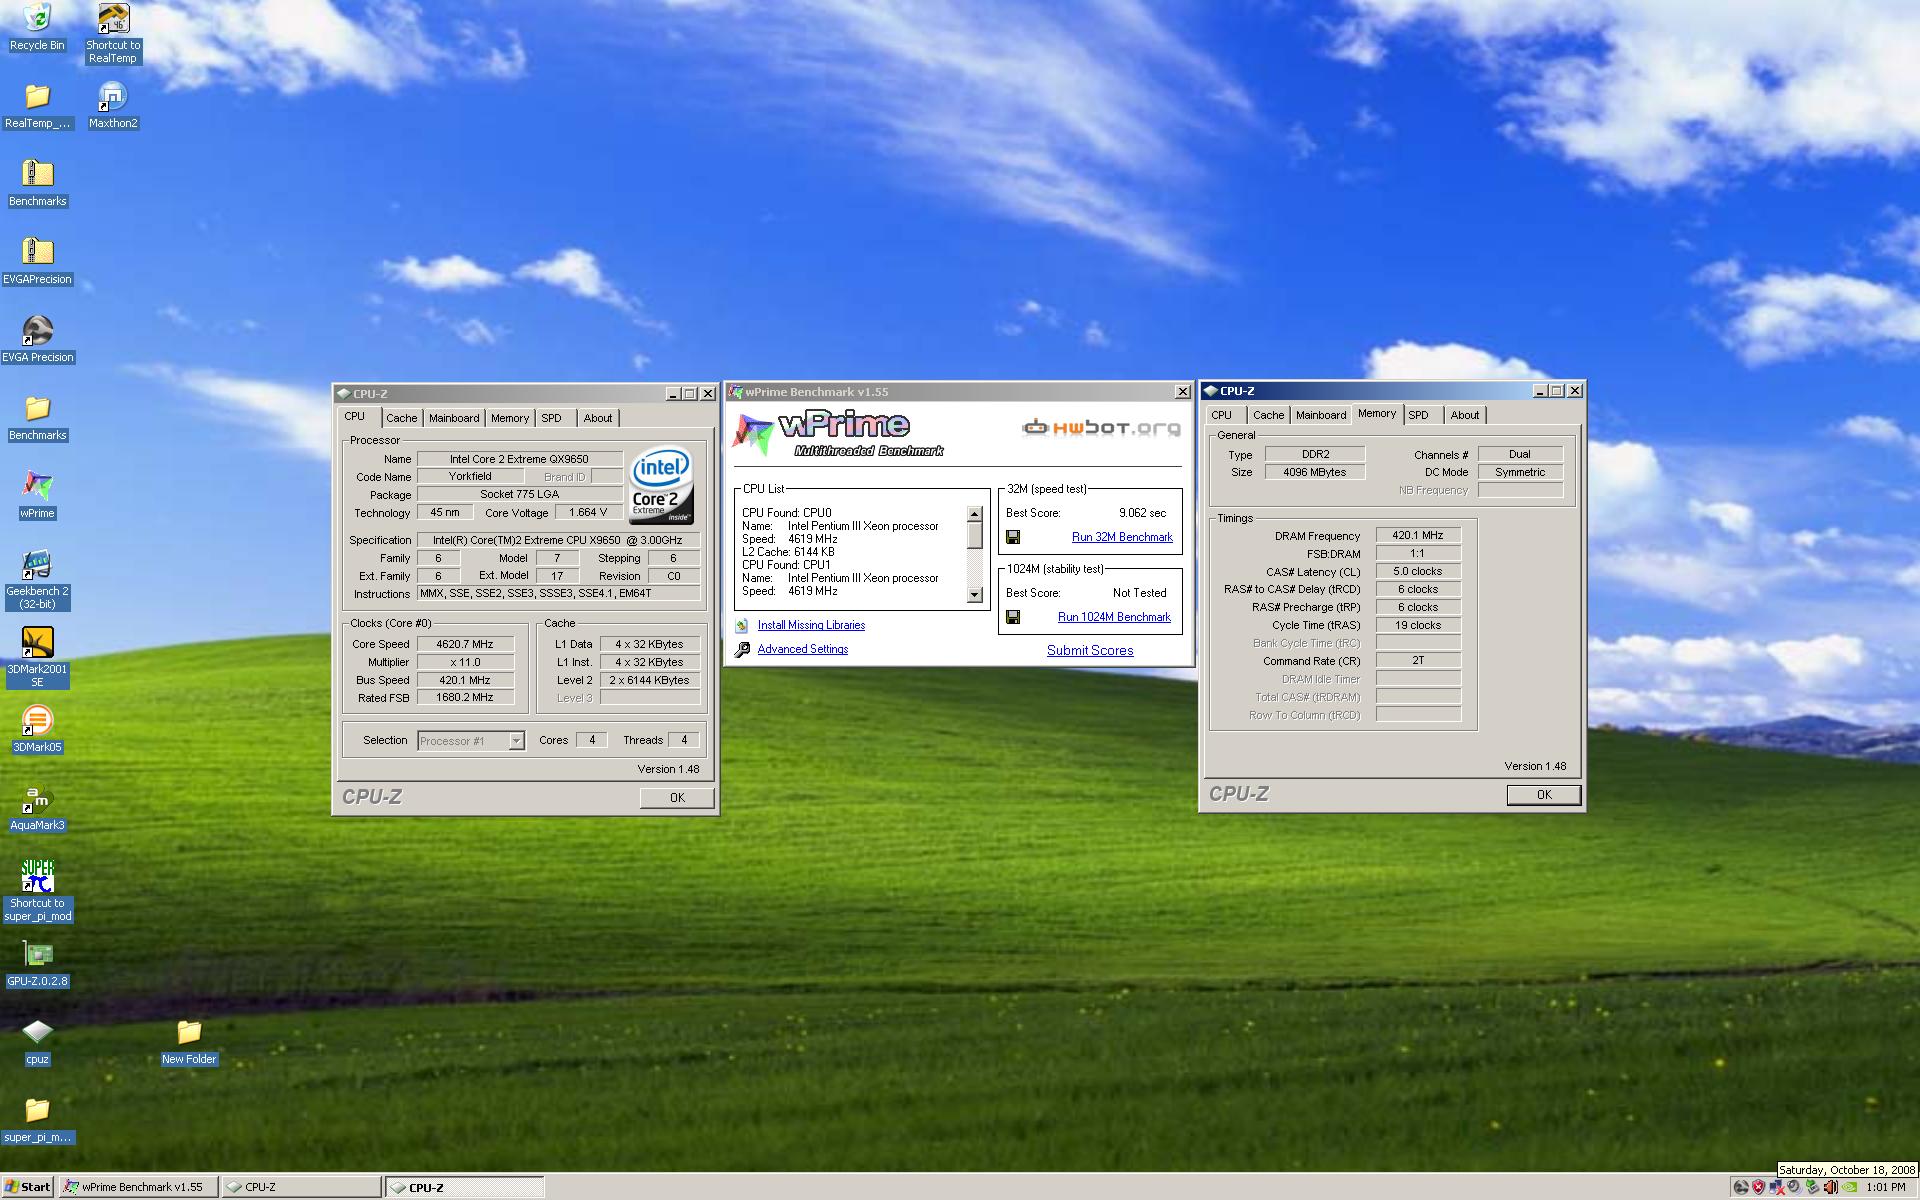Switch to wPrime Benchmark v1.55 taskbar button
The width and height of the screenshot is (1920, 1200).
pyautogui.click(x=138, y=1187)
